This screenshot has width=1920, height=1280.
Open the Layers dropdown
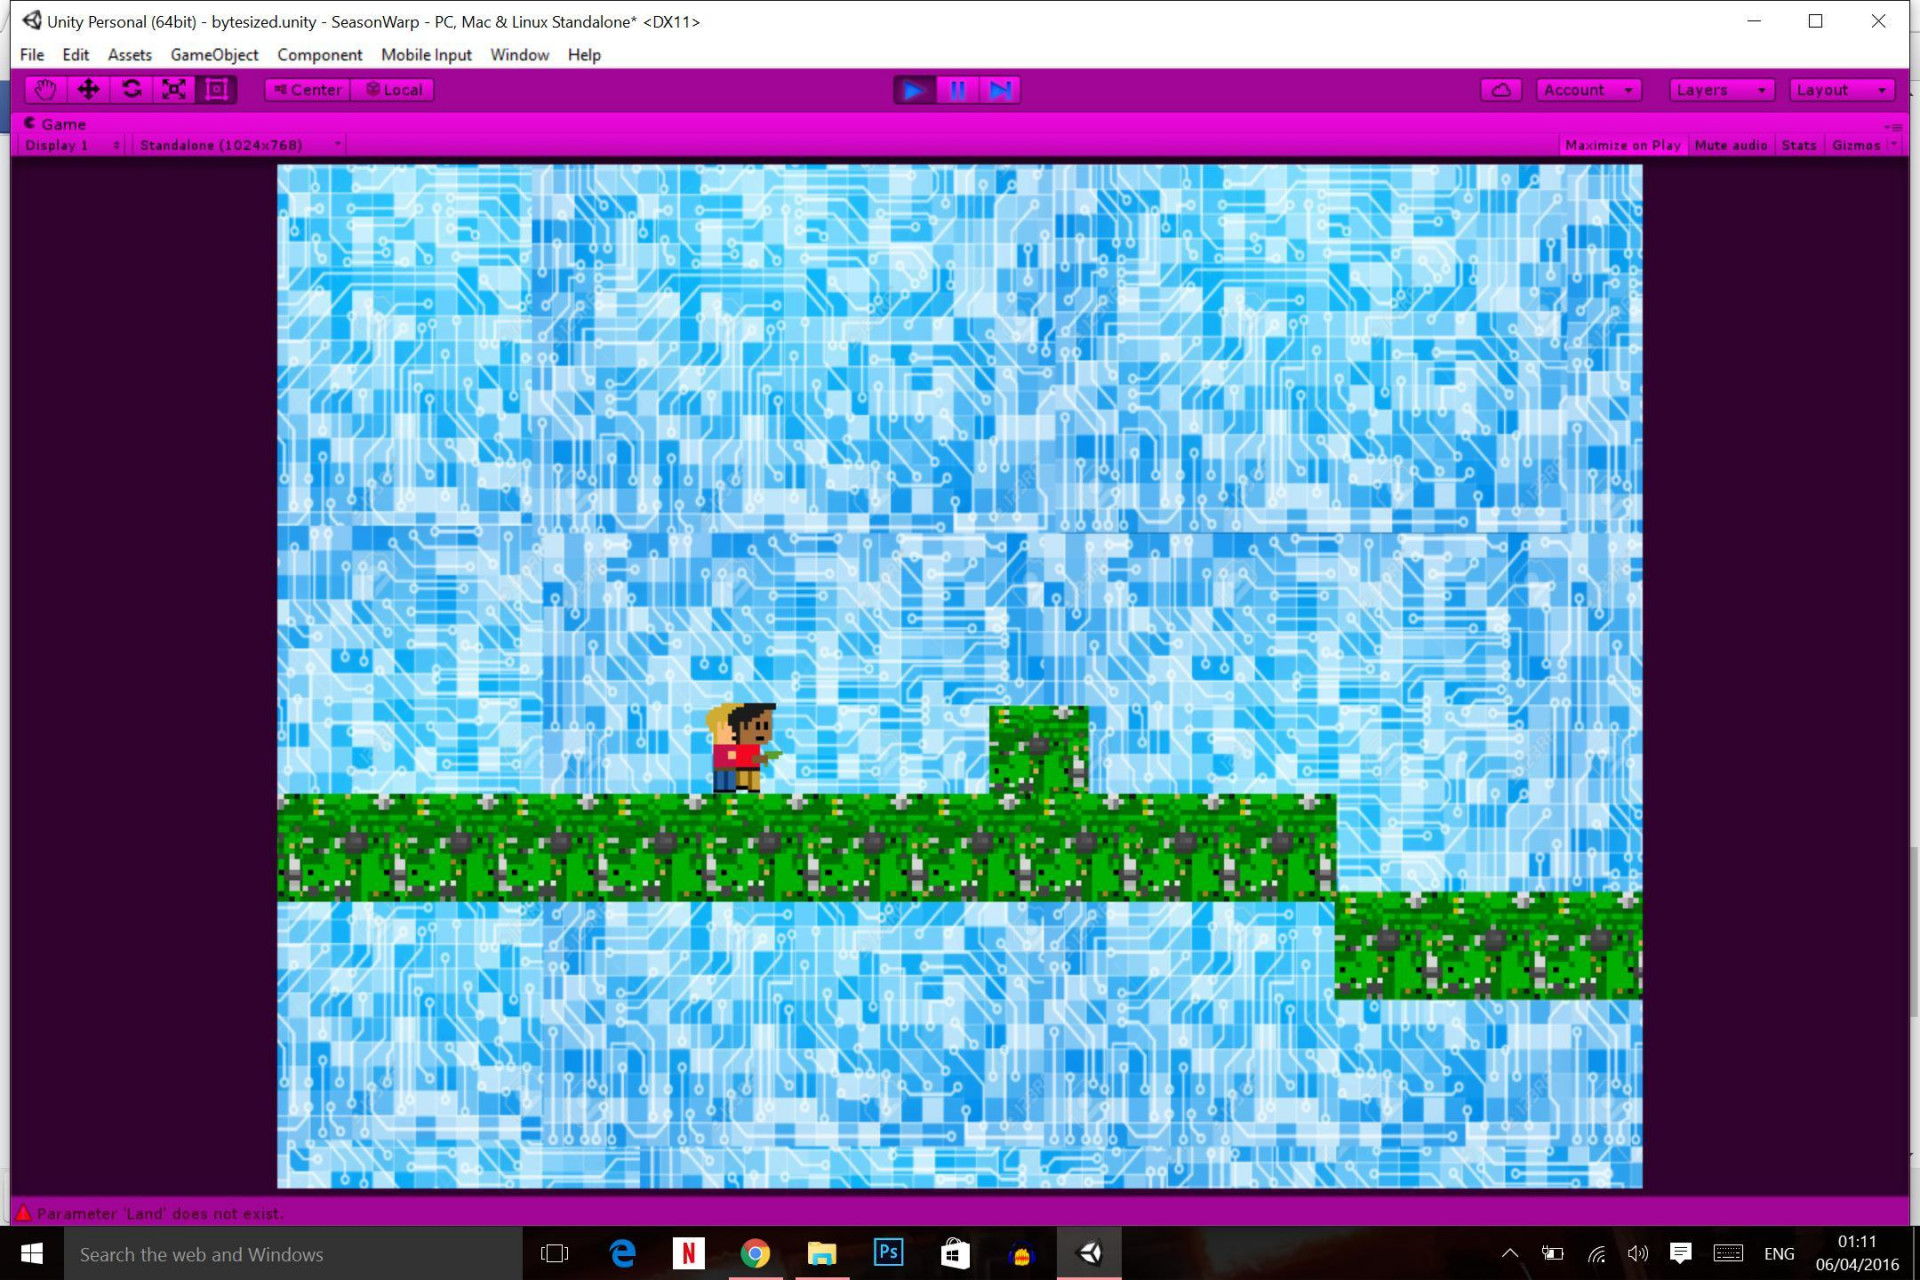1722,90
